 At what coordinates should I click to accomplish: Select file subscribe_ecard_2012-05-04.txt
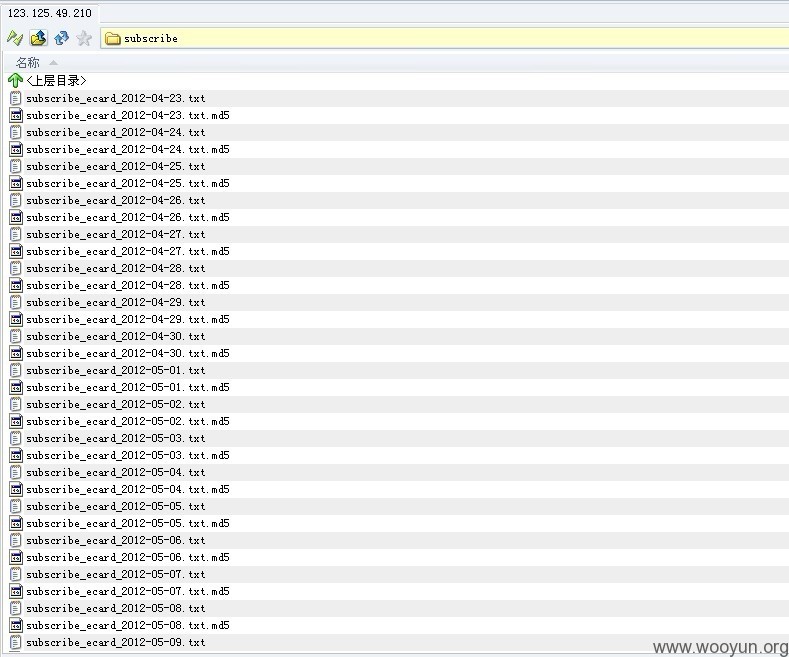coord(116,473)
